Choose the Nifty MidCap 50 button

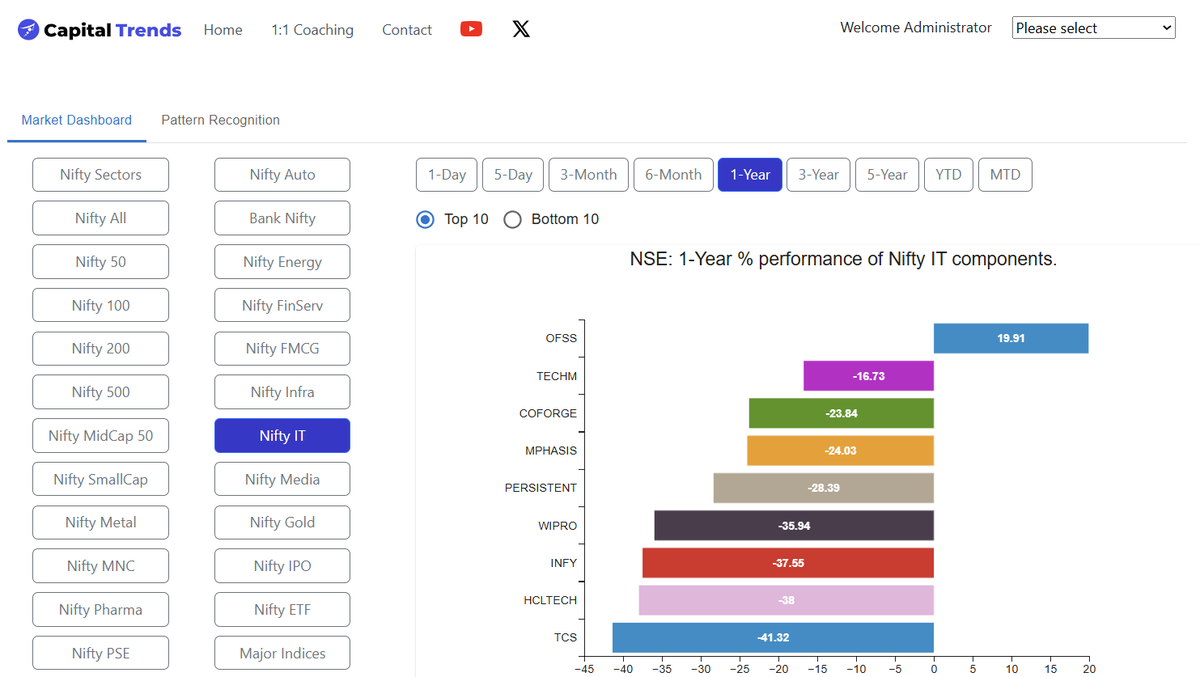pos(101,436)
